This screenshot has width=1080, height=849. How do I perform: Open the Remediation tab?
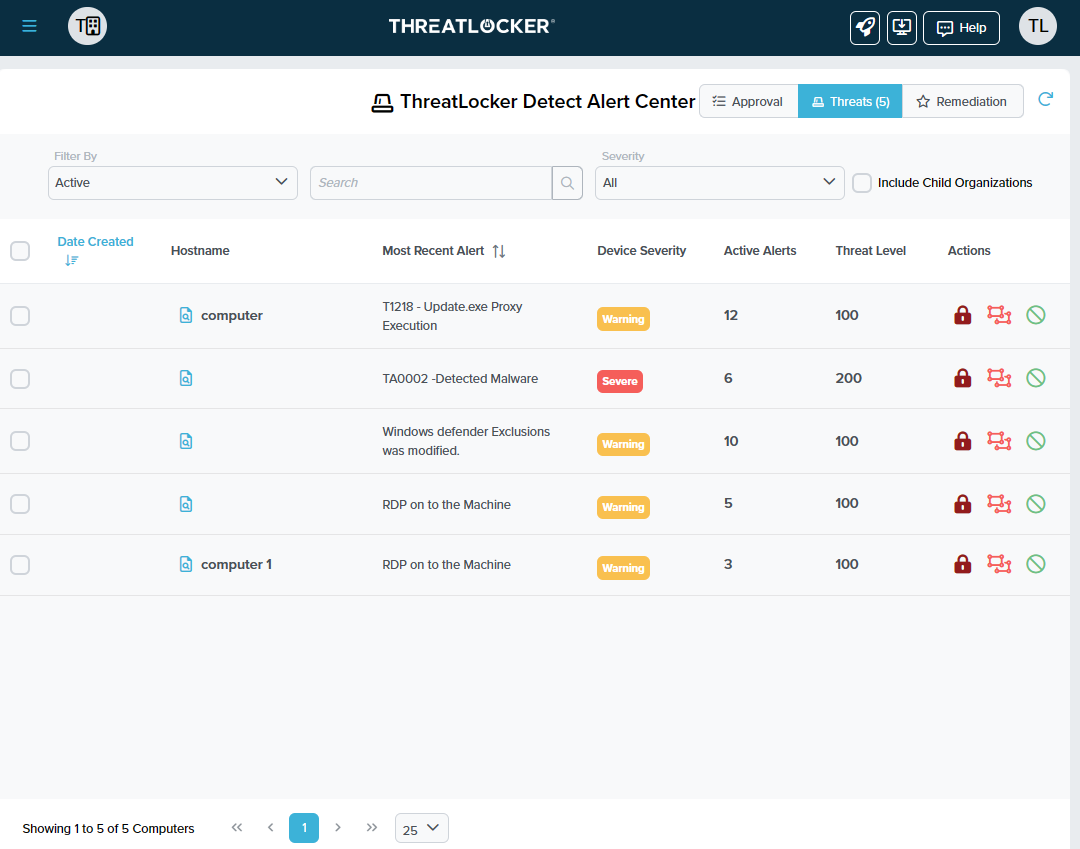pyautogui.click(x=962, y=101)
